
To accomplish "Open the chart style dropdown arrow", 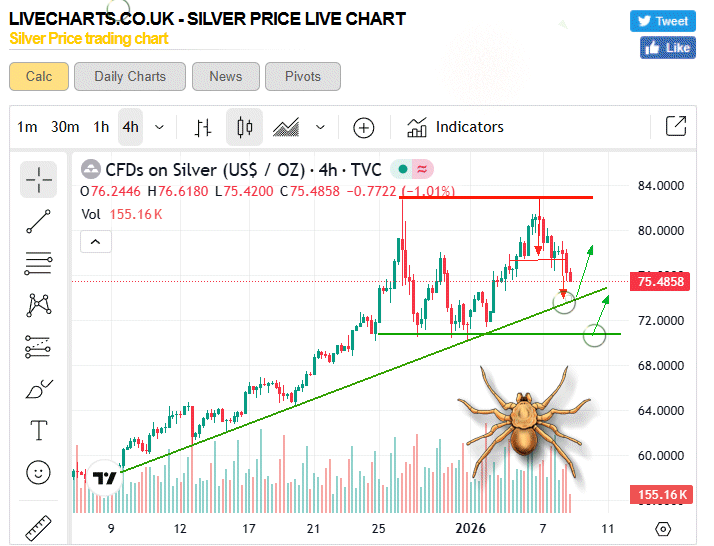I will click(320, 127).
